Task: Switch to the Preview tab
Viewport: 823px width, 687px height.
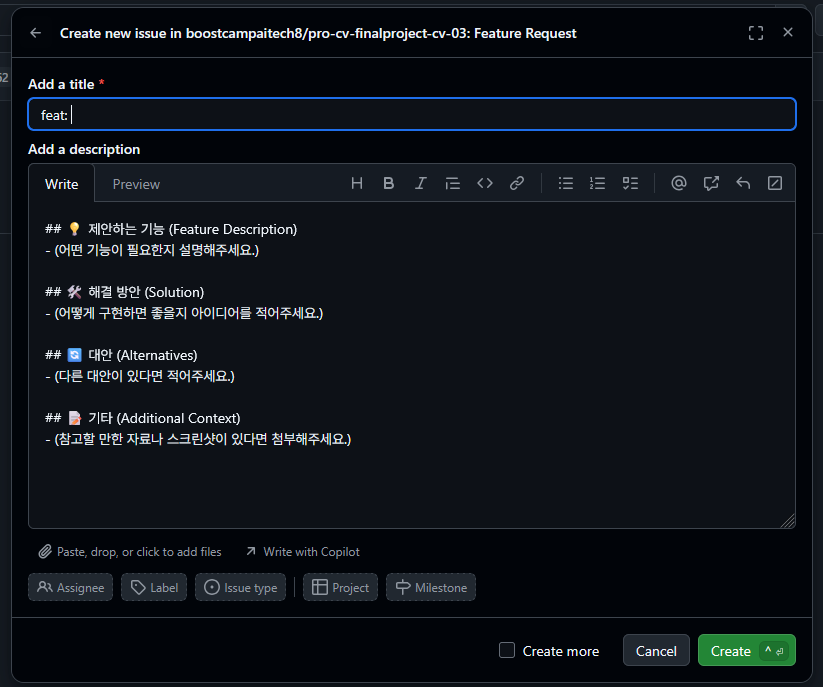Action: 136,184
